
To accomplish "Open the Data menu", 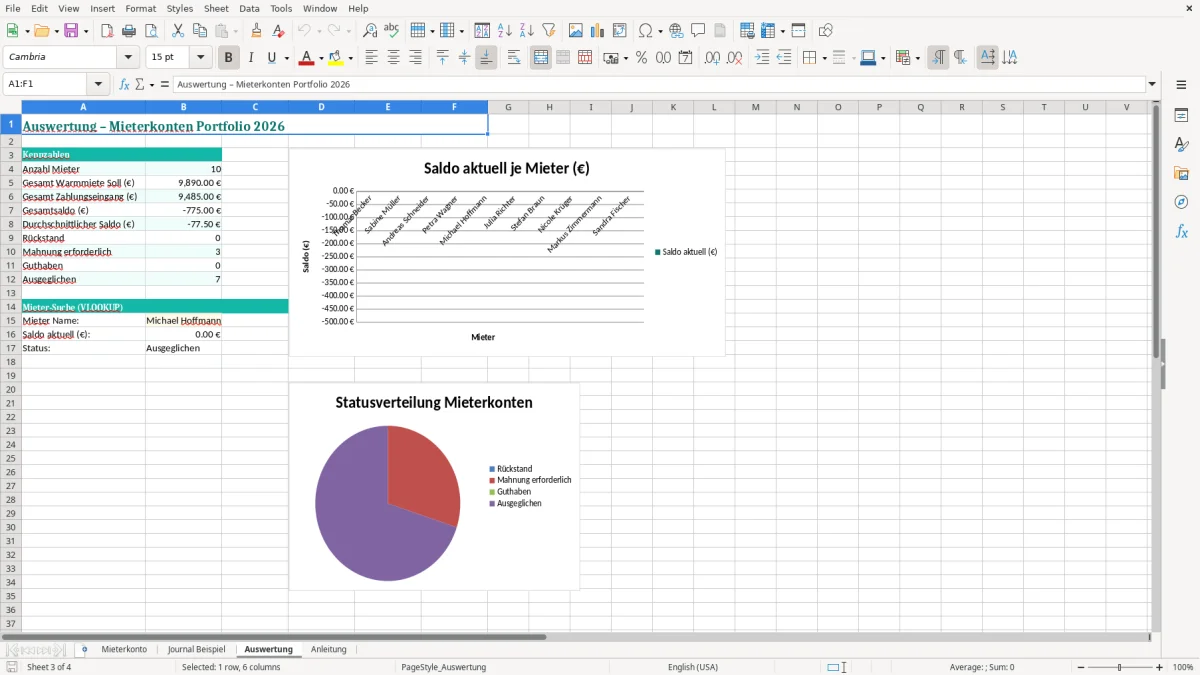I will (x=249, y=8).
